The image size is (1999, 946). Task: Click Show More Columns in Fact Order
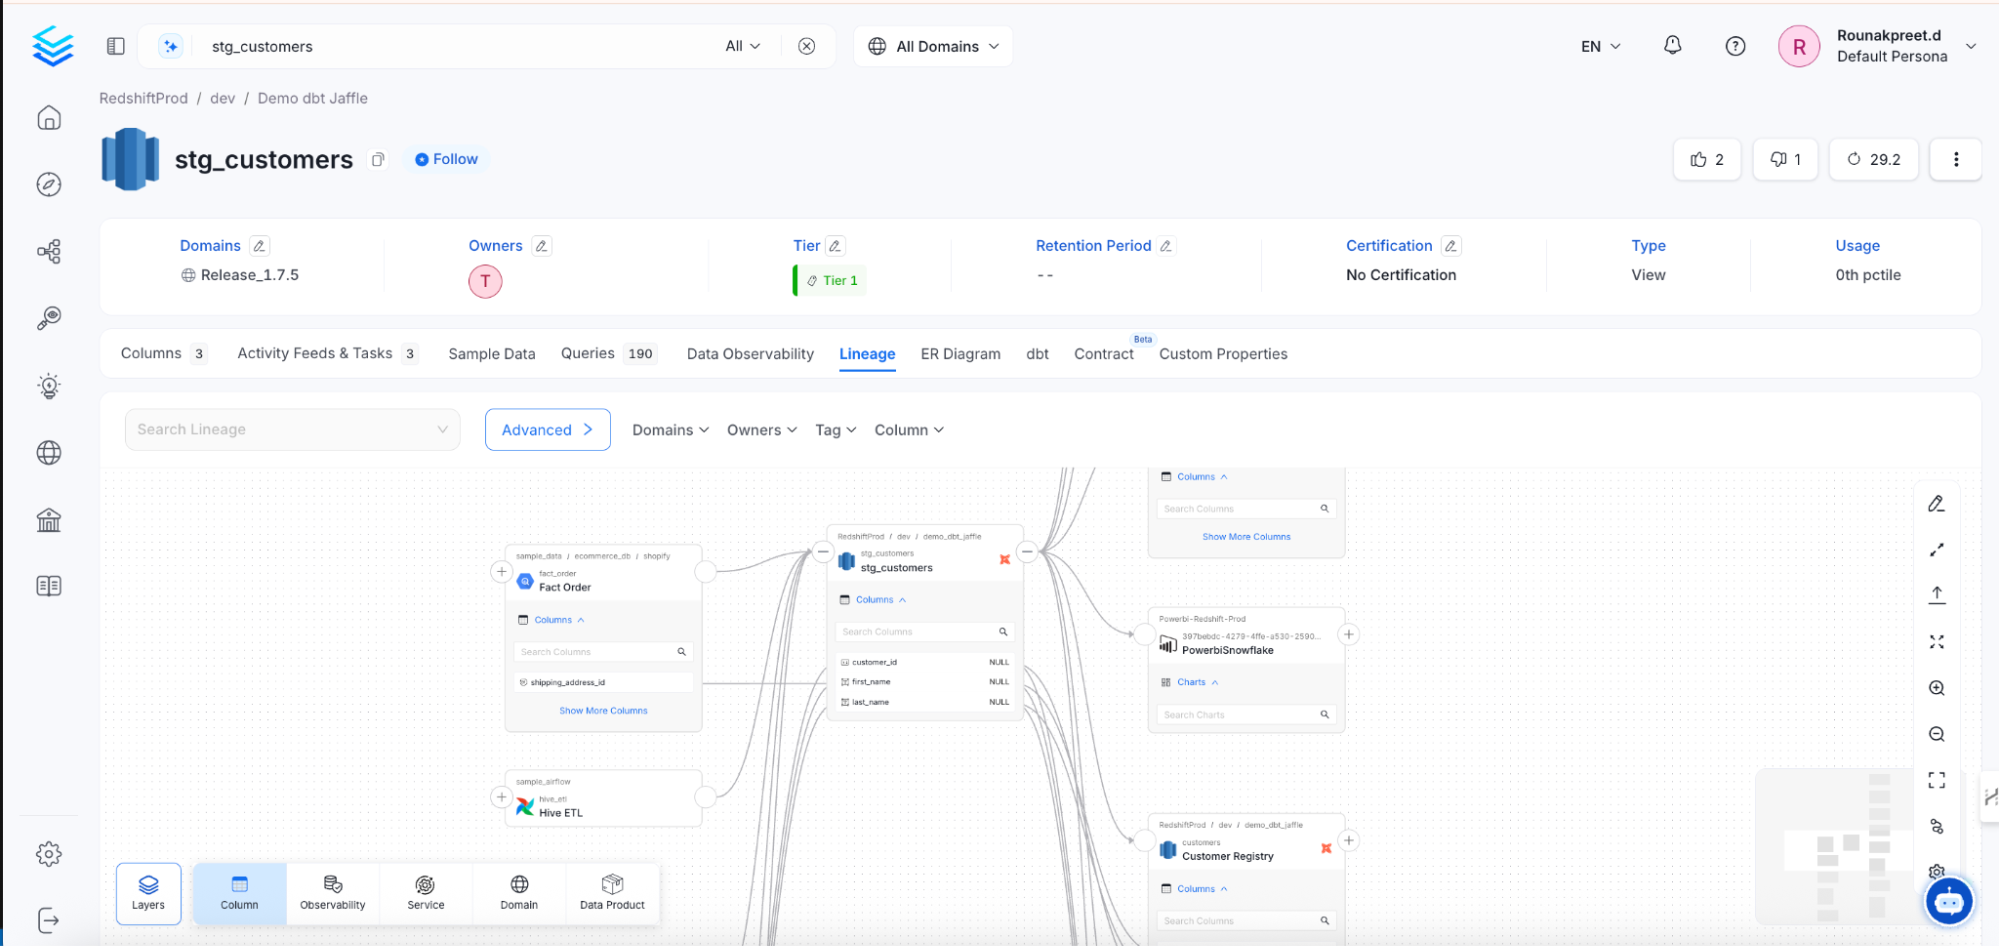[x=603, y=711]
